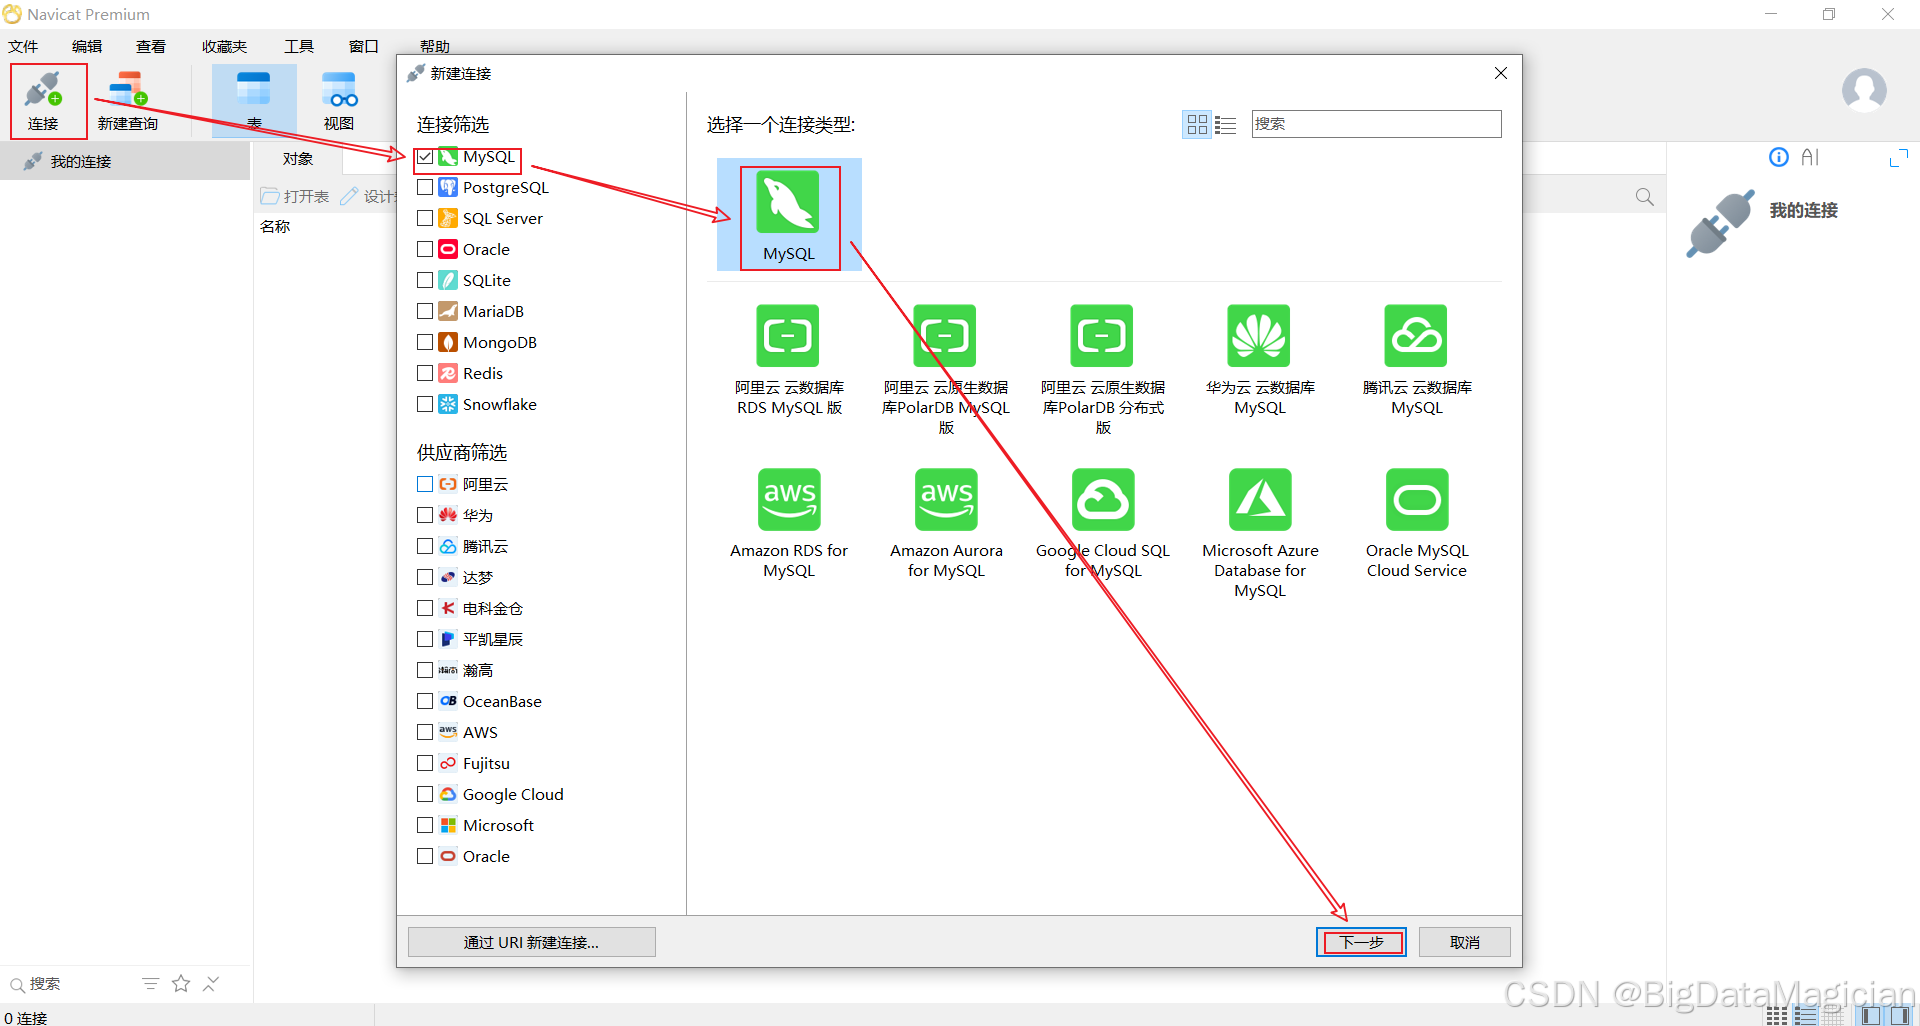
Task: Choose 阿里云 云原生数据库 PolarDB 分布式版 tile
Action: coord(1103,370)
